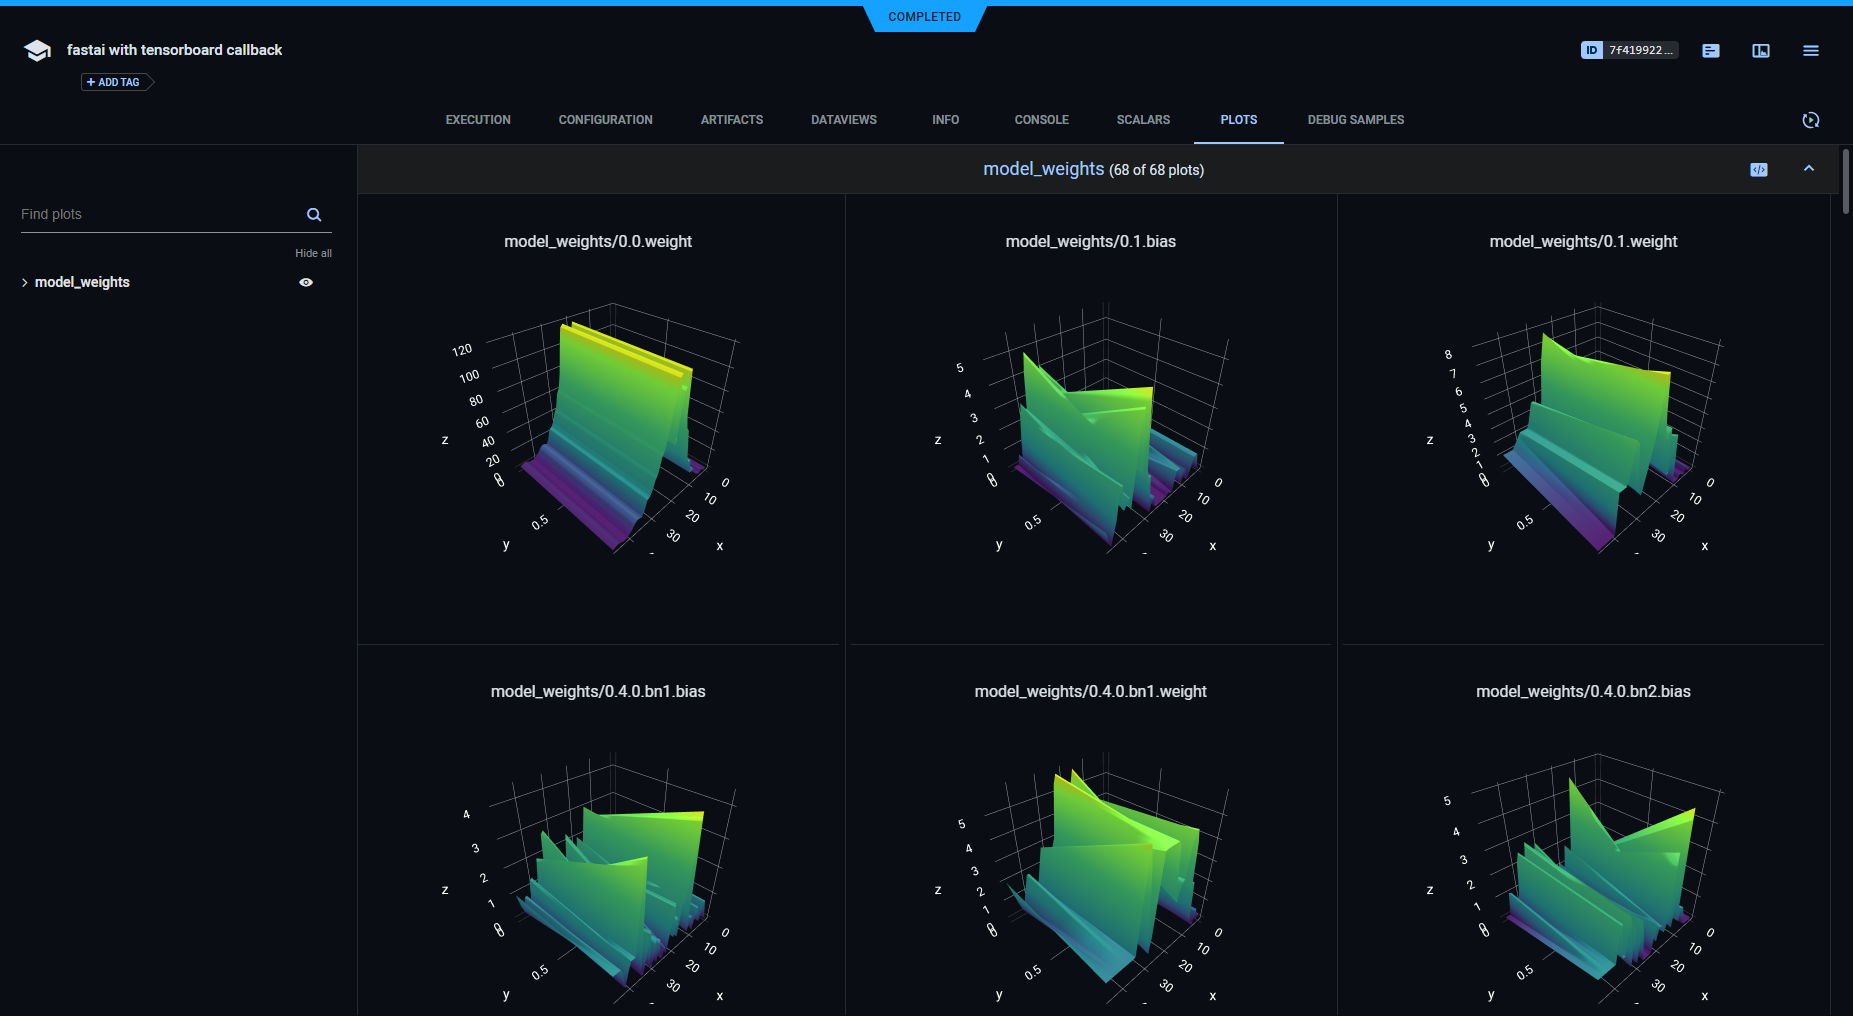Copy the experiment ID badge
This screenshot has height=1016, width=1853.
tap(1628, 50)
